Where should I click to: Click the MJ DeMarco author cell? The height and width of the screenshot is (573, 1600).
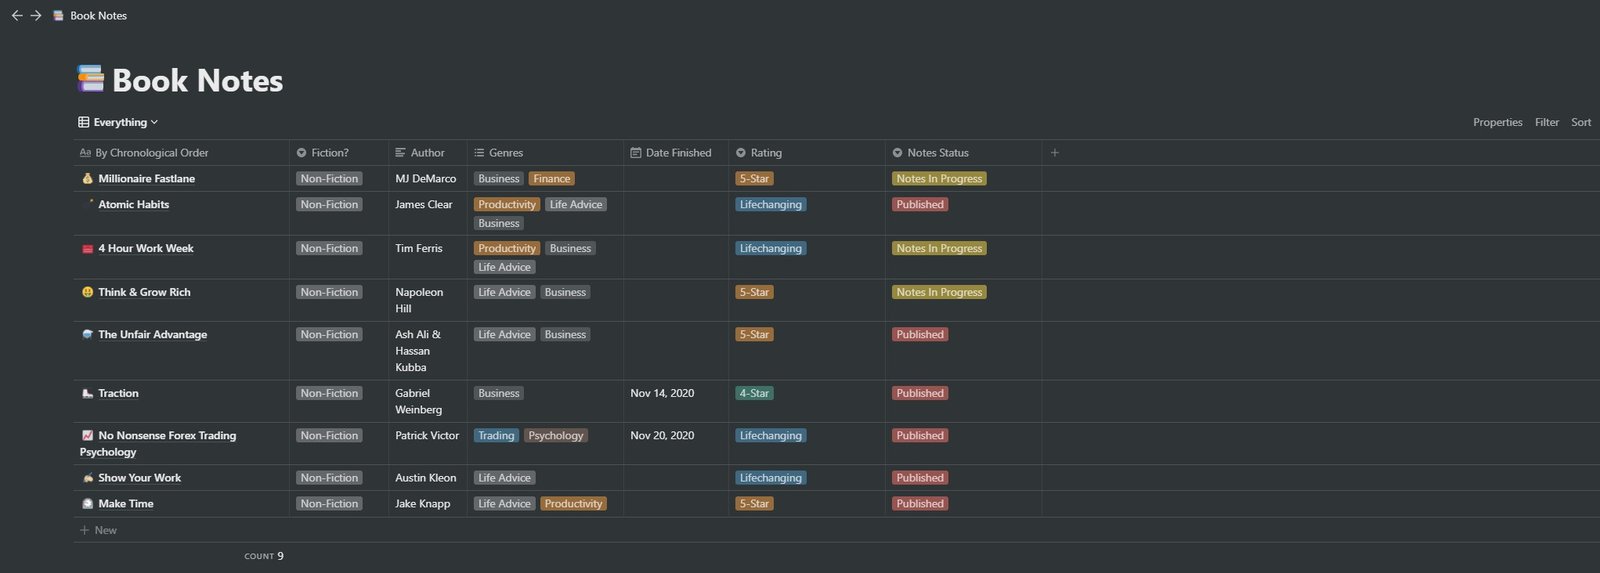click(x=427, y=179)
